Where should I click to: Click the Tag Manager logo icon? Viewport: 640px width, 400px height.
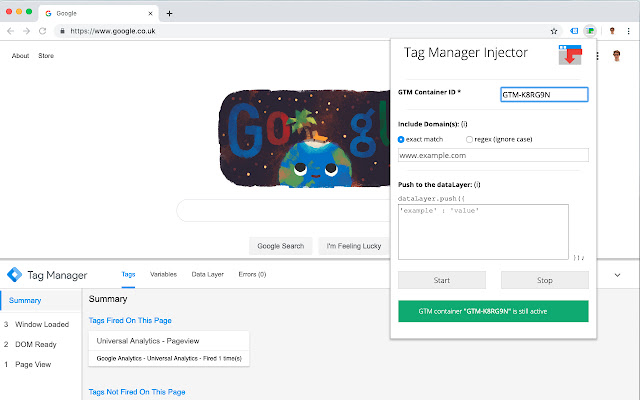(14, 274)
